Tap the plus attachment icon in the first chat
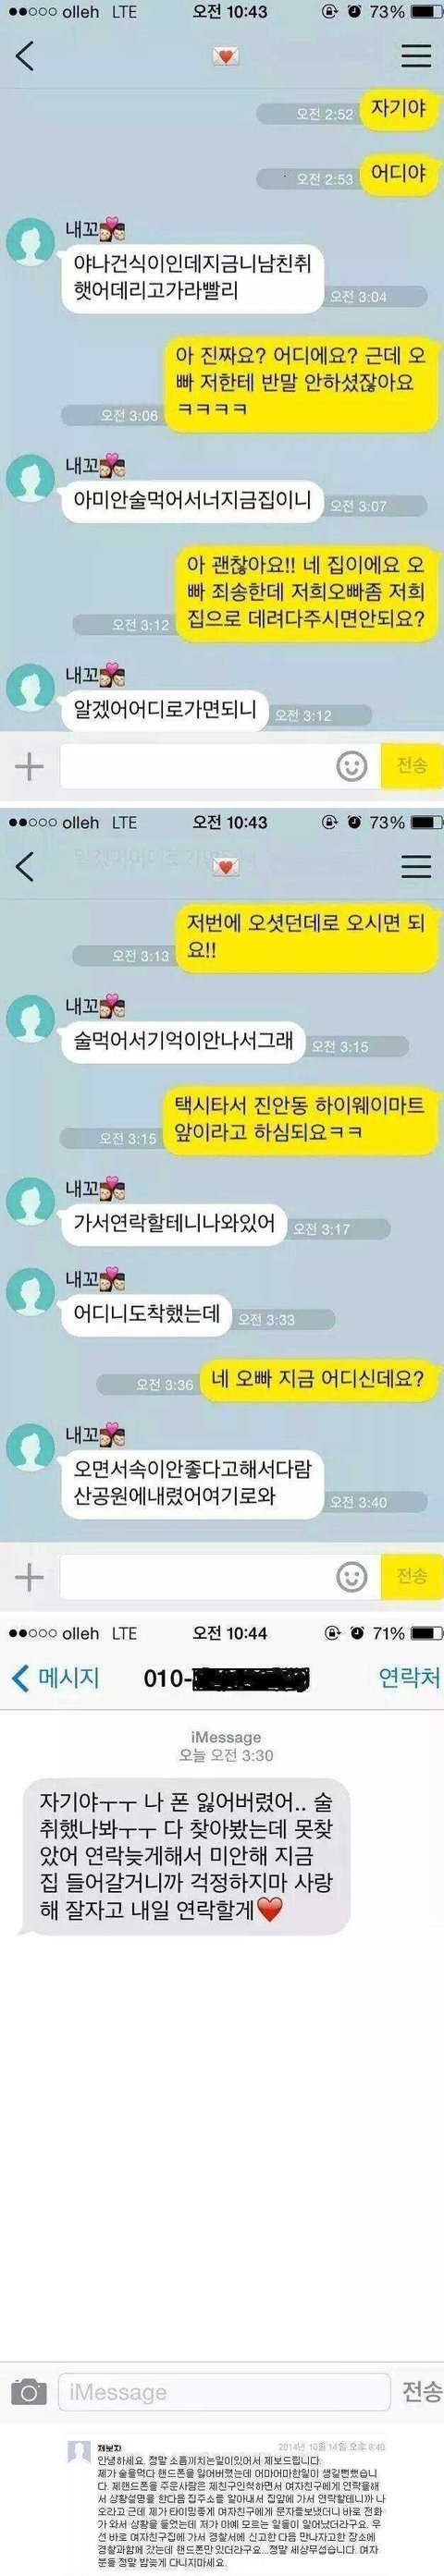Image resolution: width=444 pixels, height=2576 pixels. pos(30,766)
